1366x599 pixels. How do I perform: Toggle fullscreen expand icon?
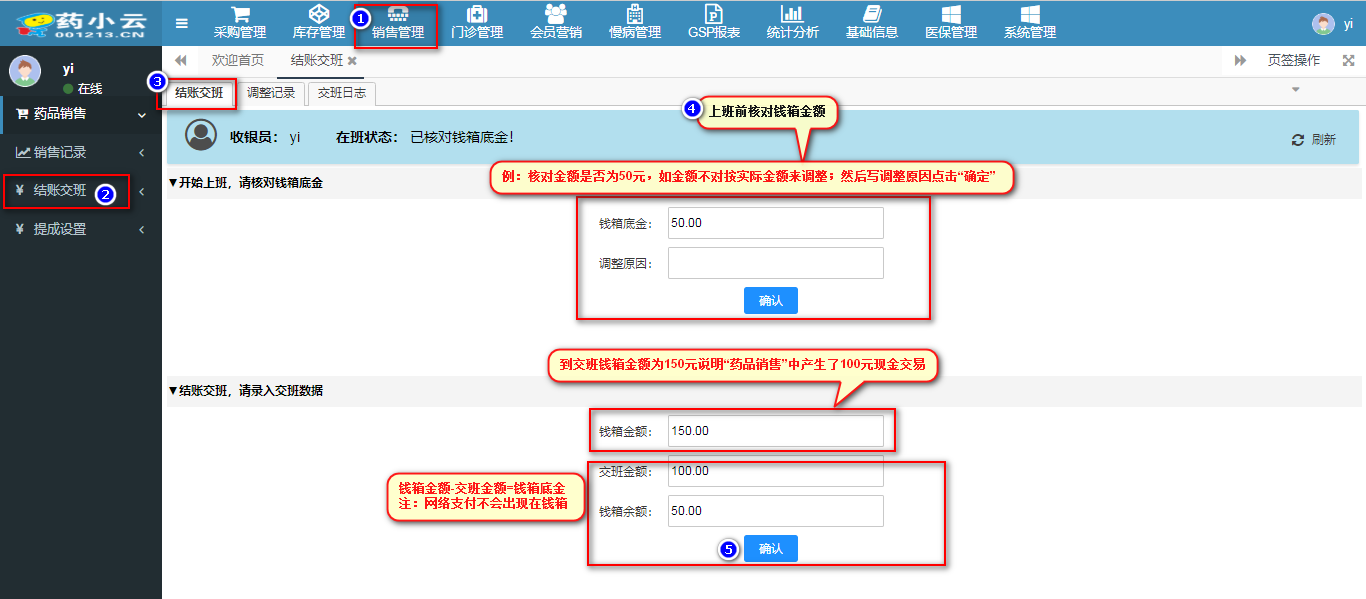click(x=1348, y=60)
